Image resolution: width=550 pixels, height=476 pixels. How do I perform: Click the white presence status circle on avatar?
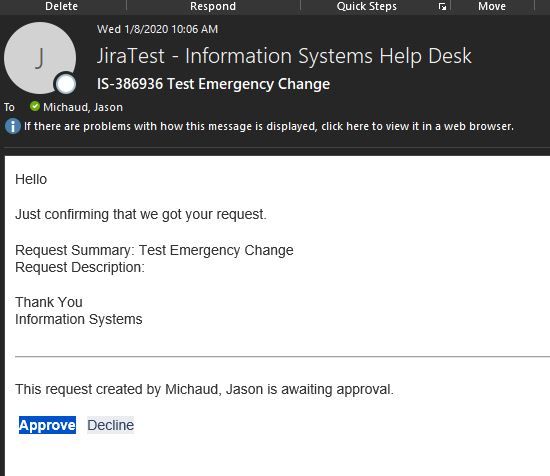[x=66, y=84]
